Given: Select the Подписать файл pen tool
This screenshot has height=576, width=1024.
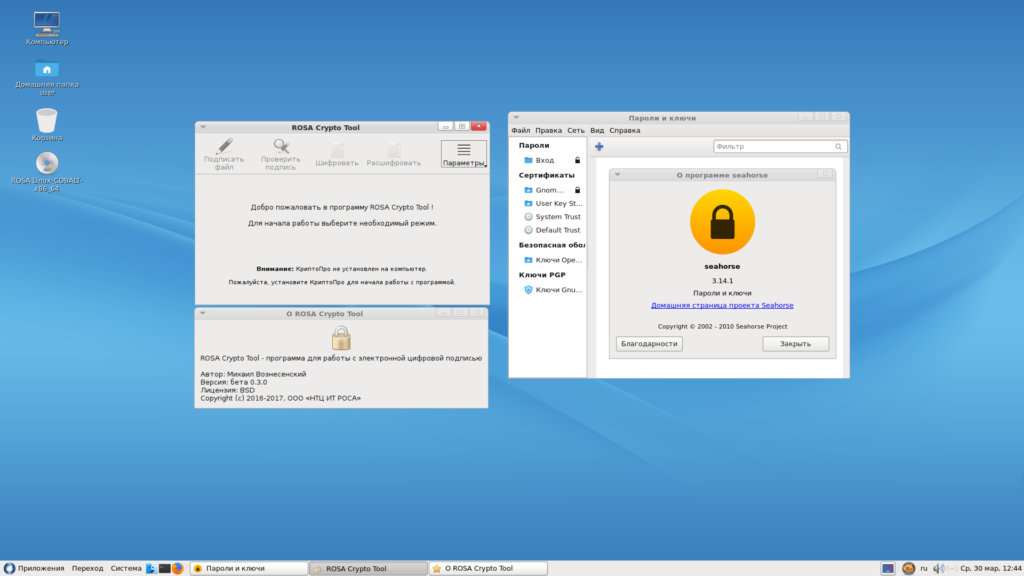Looking at the screenshot, I should pyautogui.click(x=223, y=154).
